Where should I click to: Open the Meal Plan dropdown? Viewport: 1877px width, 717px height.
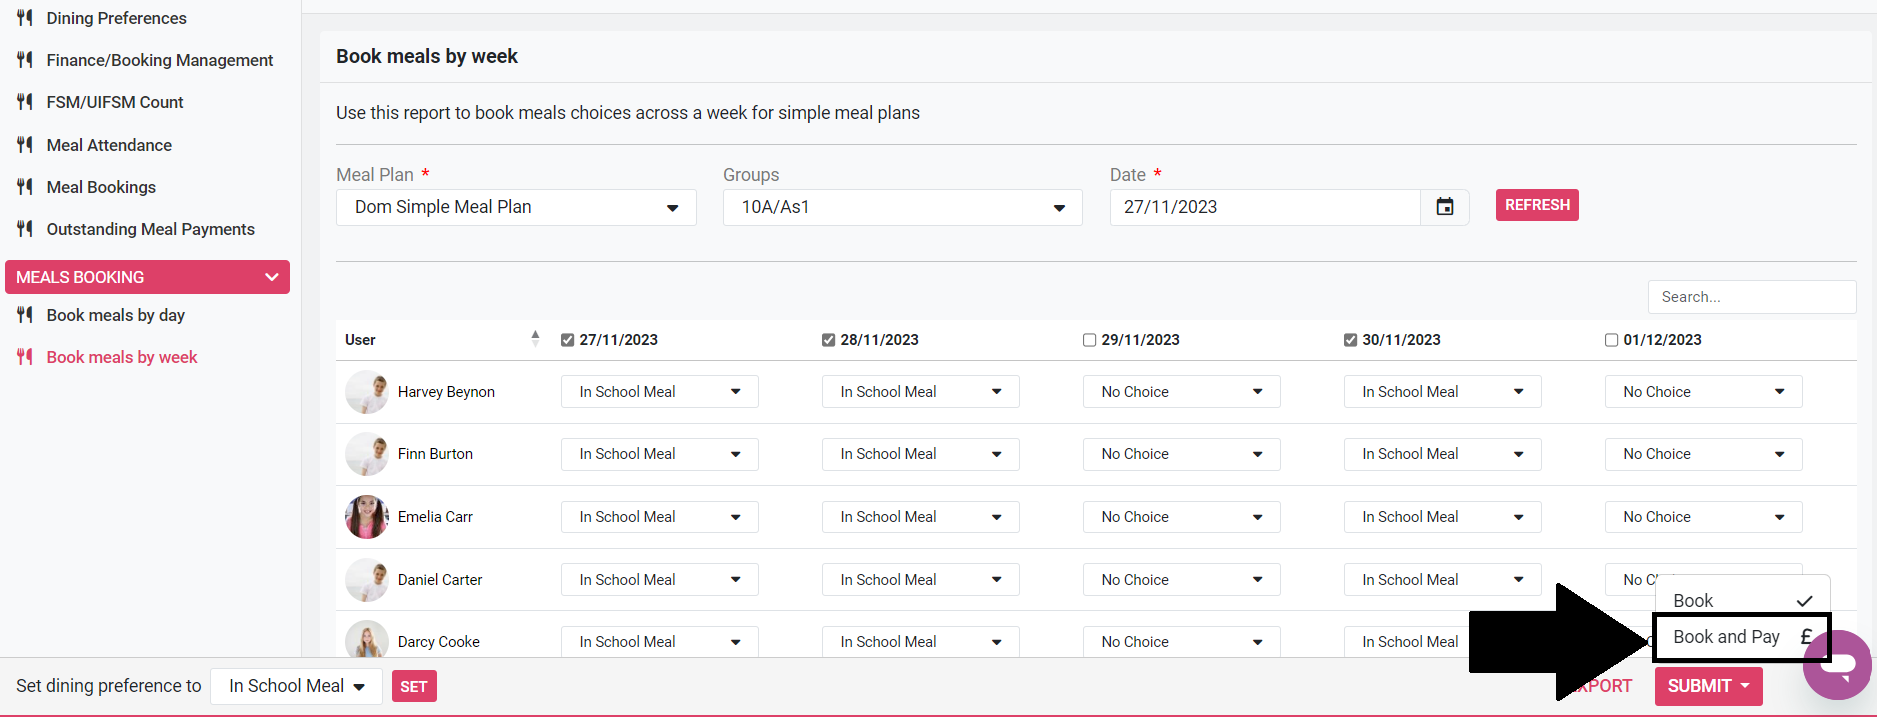[516, 207]
